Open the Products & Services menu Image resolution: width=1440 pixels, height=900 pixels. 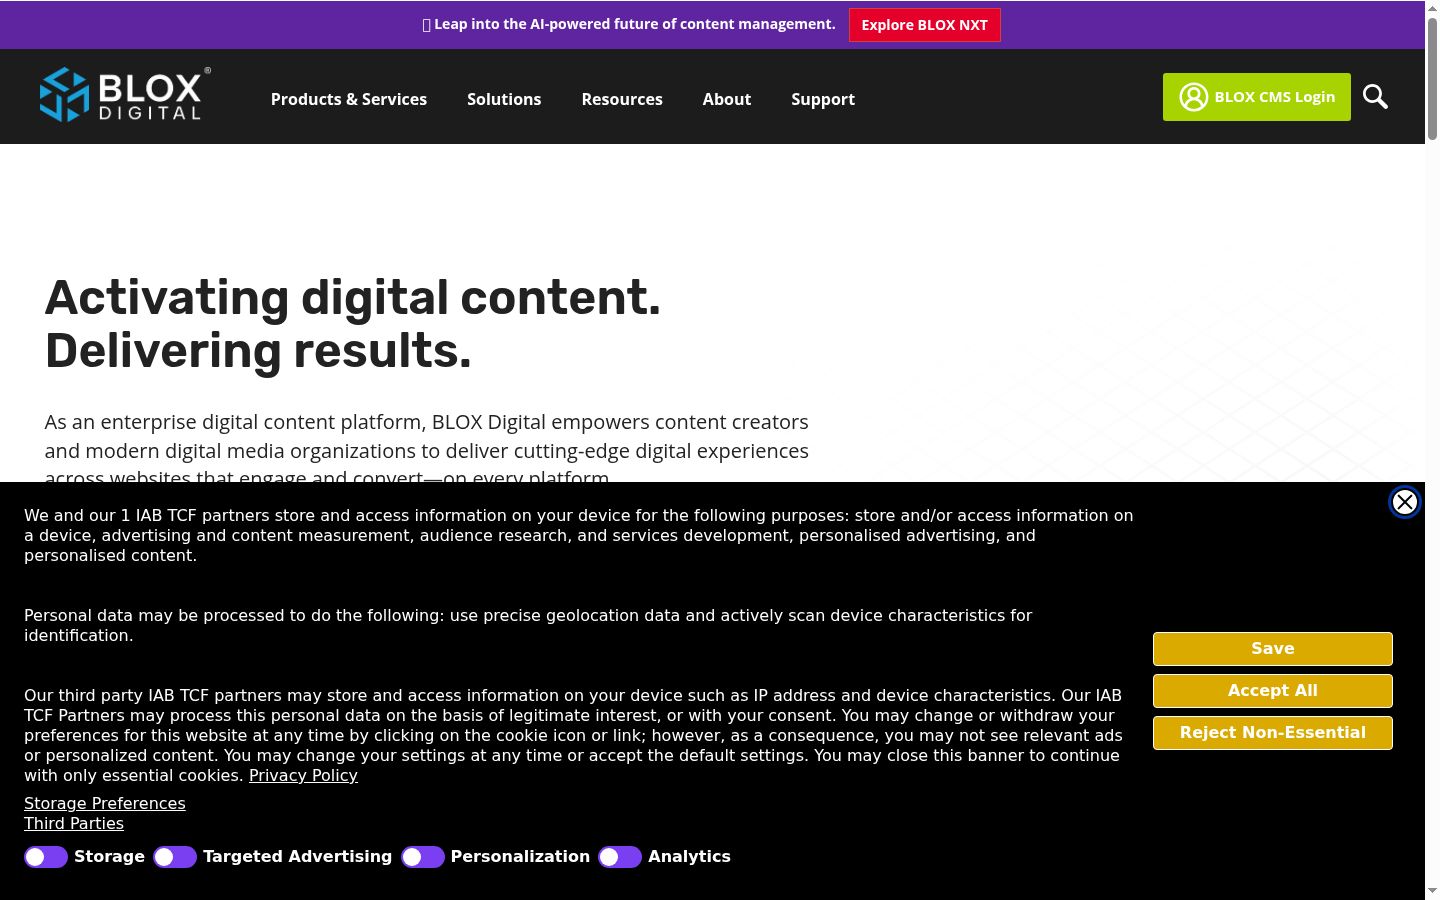tap(349, 99)
